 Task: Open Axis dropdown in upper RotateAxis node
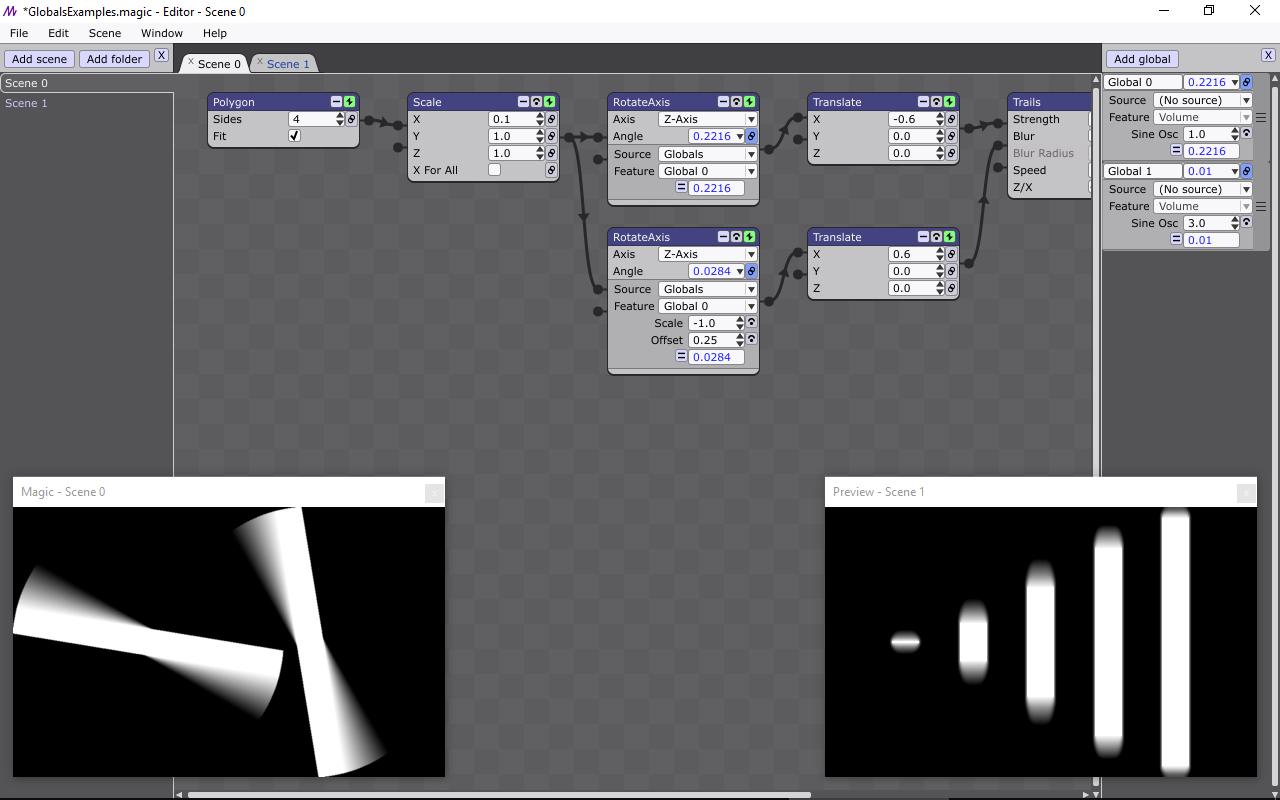point(708,119)
